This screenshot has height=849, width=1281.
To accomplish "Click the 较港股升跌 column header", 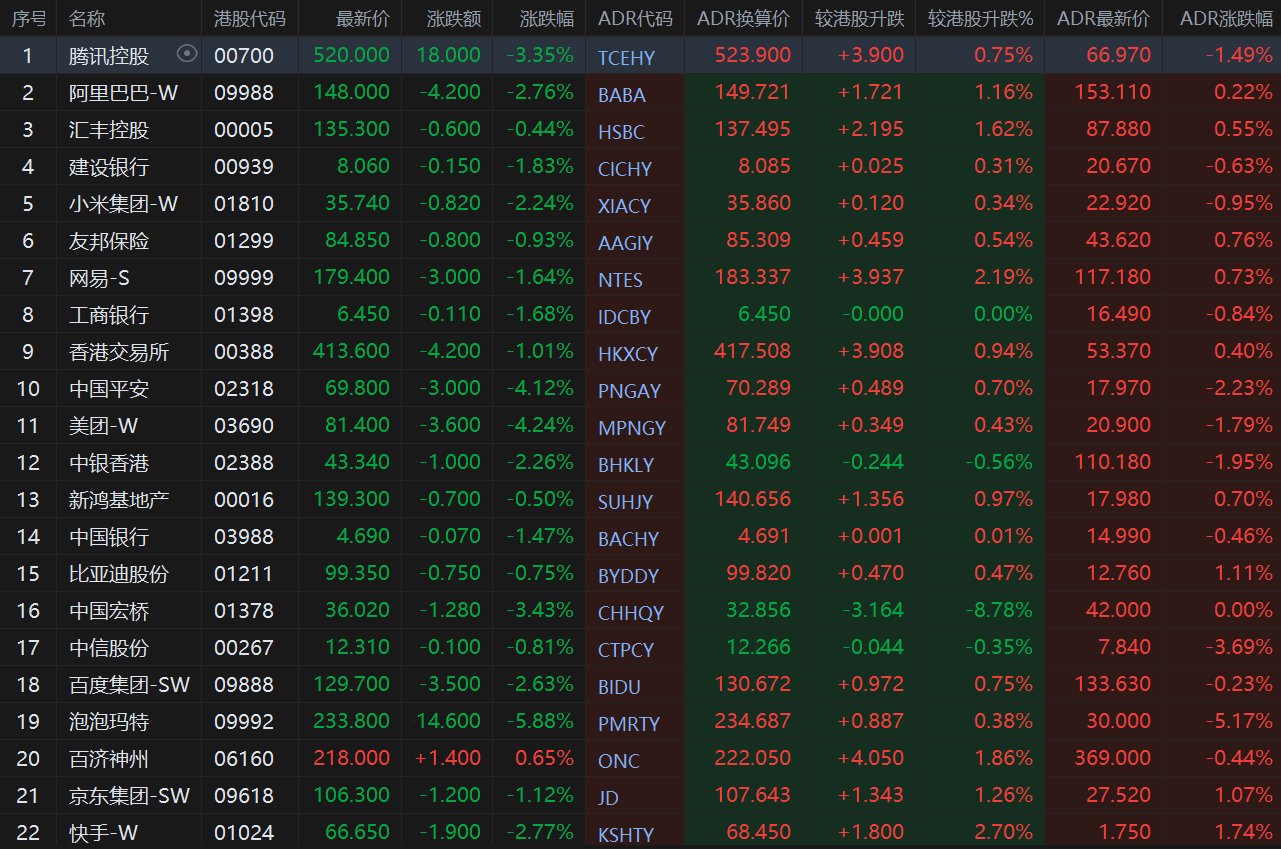I will [x=859, y=18].
